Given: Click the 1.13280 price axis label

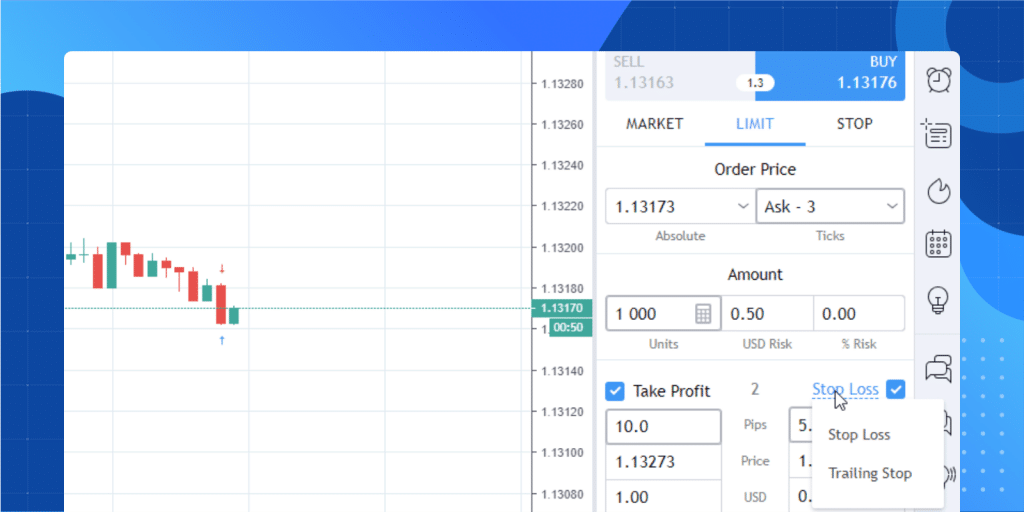Looking at the screenshot, I should pyautogui.click(x=562, y=84).
